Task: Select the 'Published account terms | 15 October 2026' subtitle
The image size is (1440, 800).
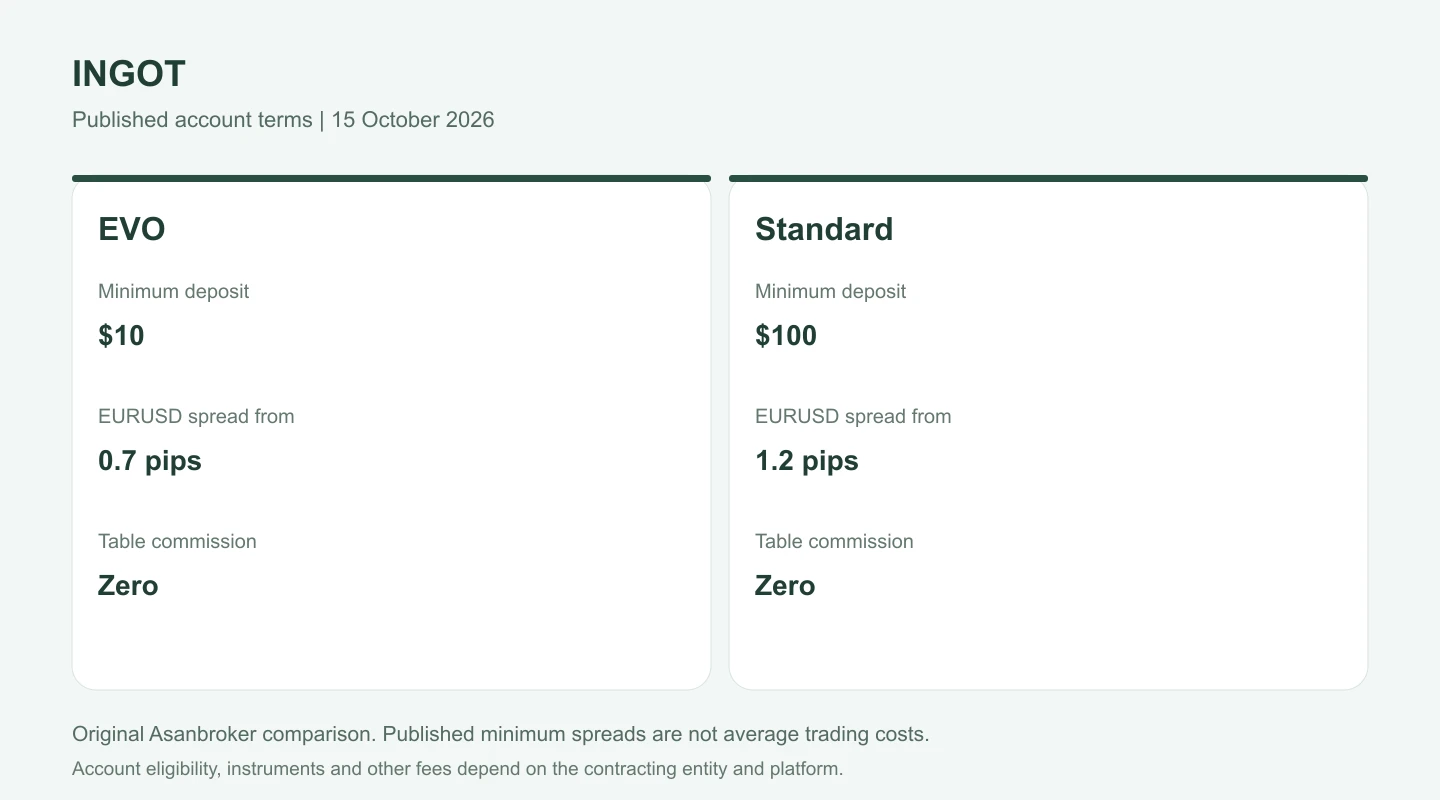Action: coord(283,120)
